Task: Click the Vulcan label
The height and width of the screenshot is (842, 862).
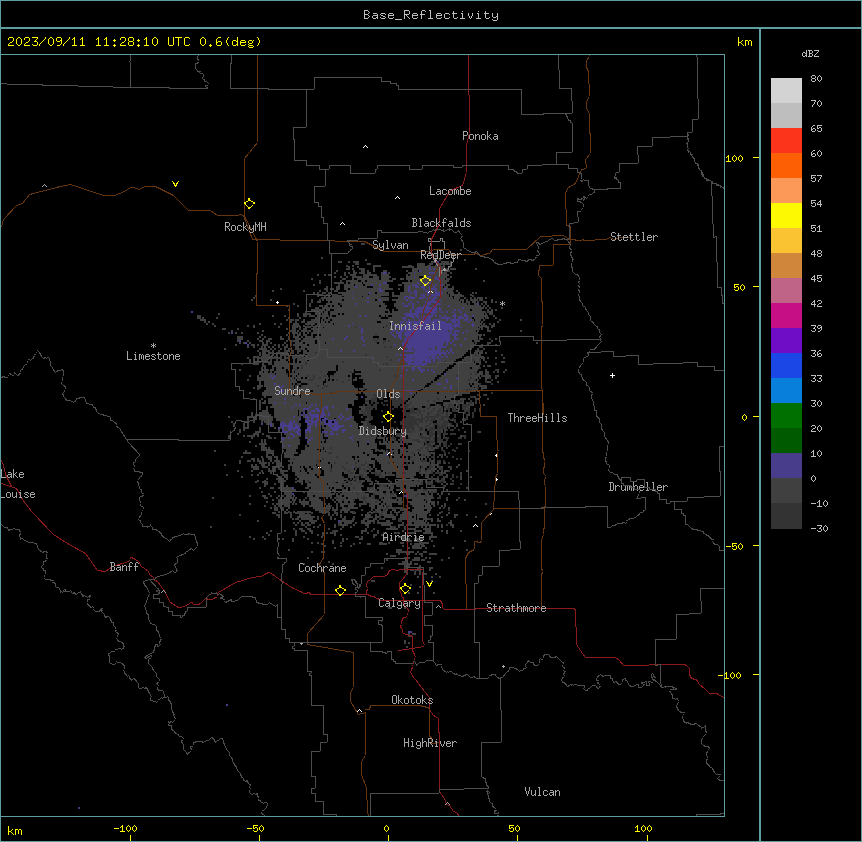Action: pos(542,792)
